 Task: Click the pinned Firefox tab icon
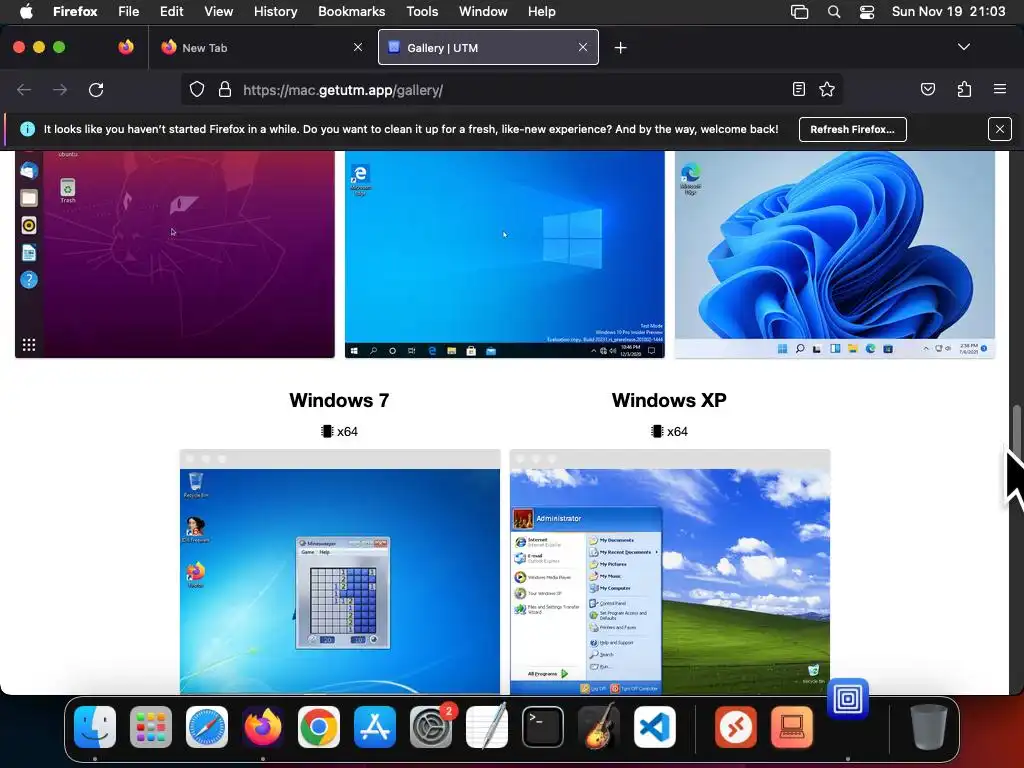[x=126, y=47]
